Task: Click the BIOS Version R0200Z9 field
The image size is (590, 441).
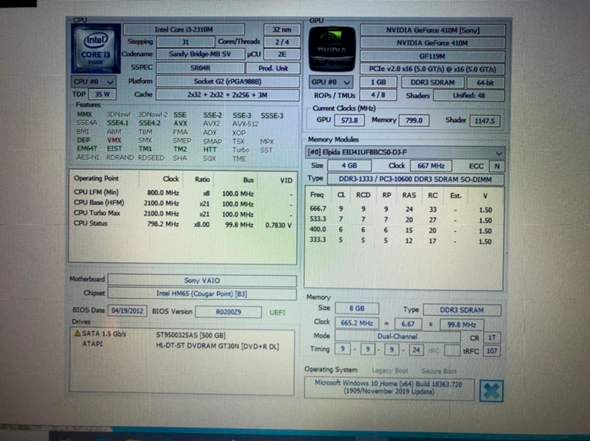Action: (x=228, y=312)
